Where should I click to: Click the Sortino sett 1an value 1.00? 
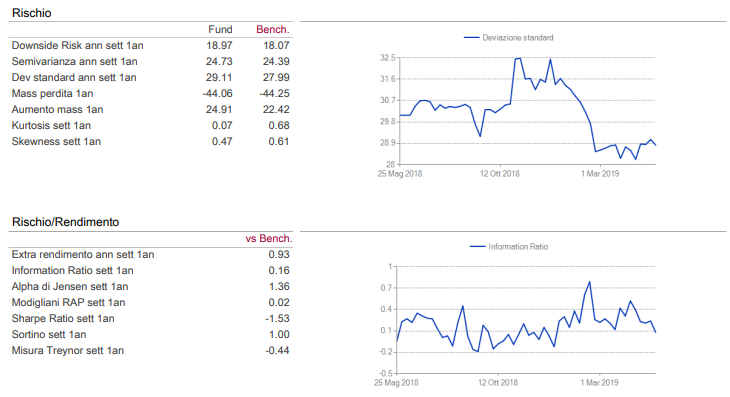(x=279, y=335)
